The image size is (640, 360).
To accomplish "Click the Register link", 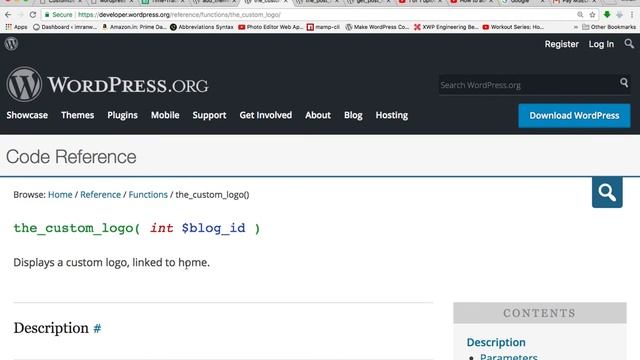I will coord(562,44).
